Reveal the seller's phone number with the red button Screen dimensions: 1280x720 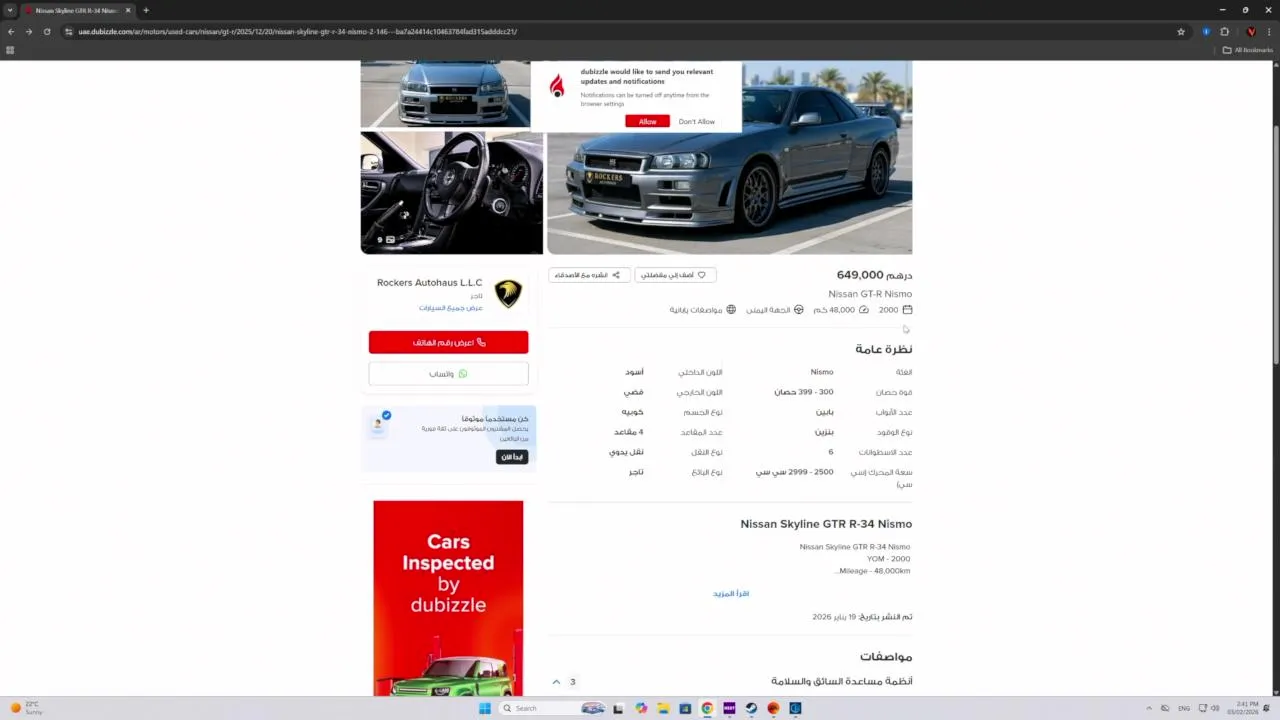click(448, 342)
